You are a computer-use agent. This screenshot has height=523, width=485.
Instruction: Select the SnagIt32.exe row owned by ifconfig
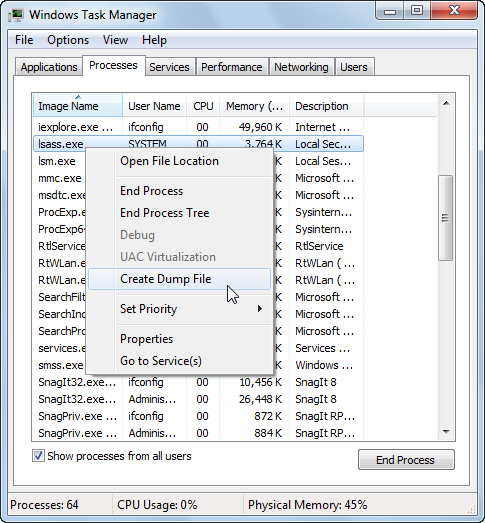[198, 382]
